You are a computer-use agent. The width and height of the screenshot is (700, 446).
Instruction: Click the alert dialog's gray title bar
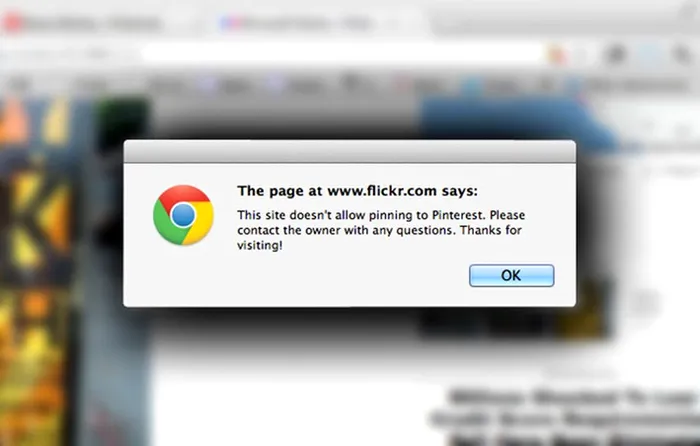coord(350,152)
